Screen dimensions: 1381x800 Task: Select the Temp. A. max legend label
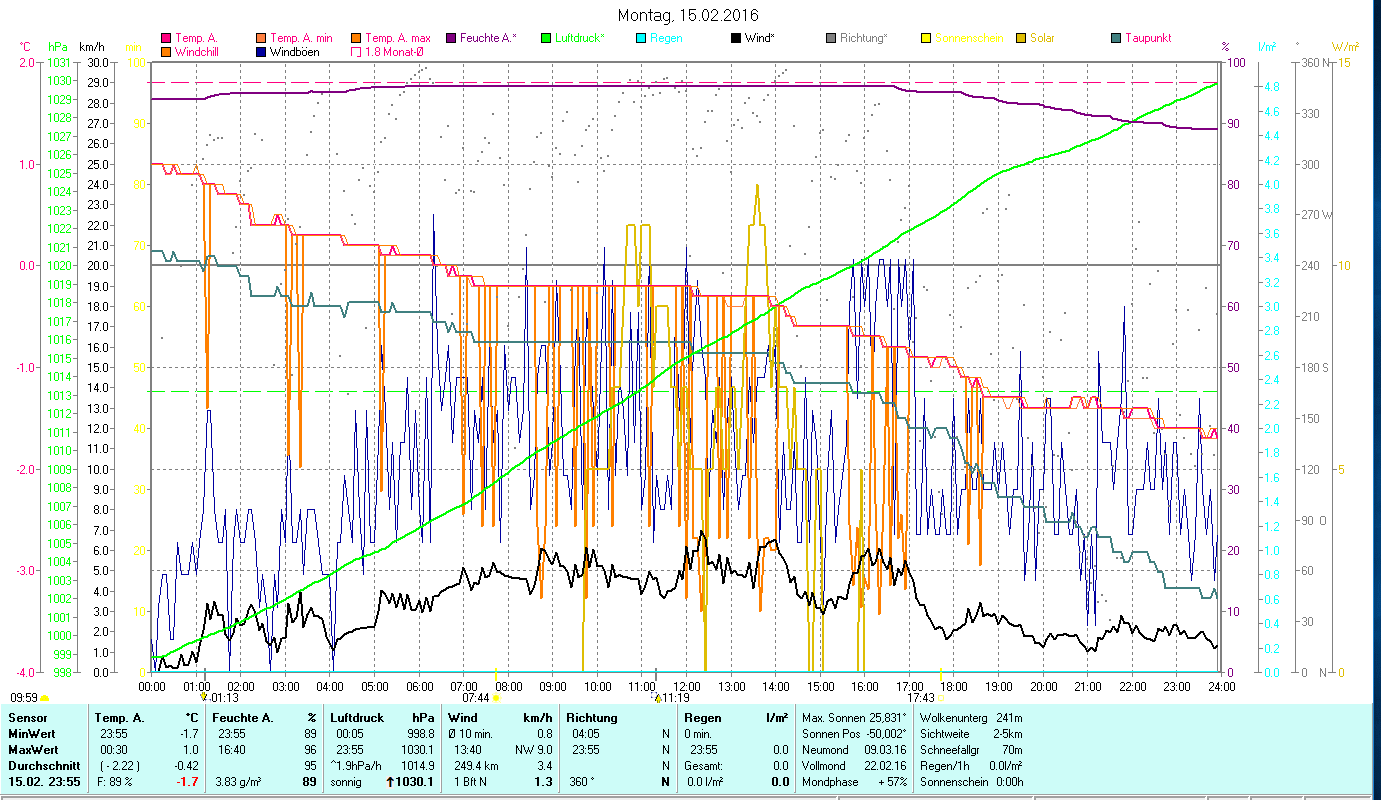tap(398, 38)
